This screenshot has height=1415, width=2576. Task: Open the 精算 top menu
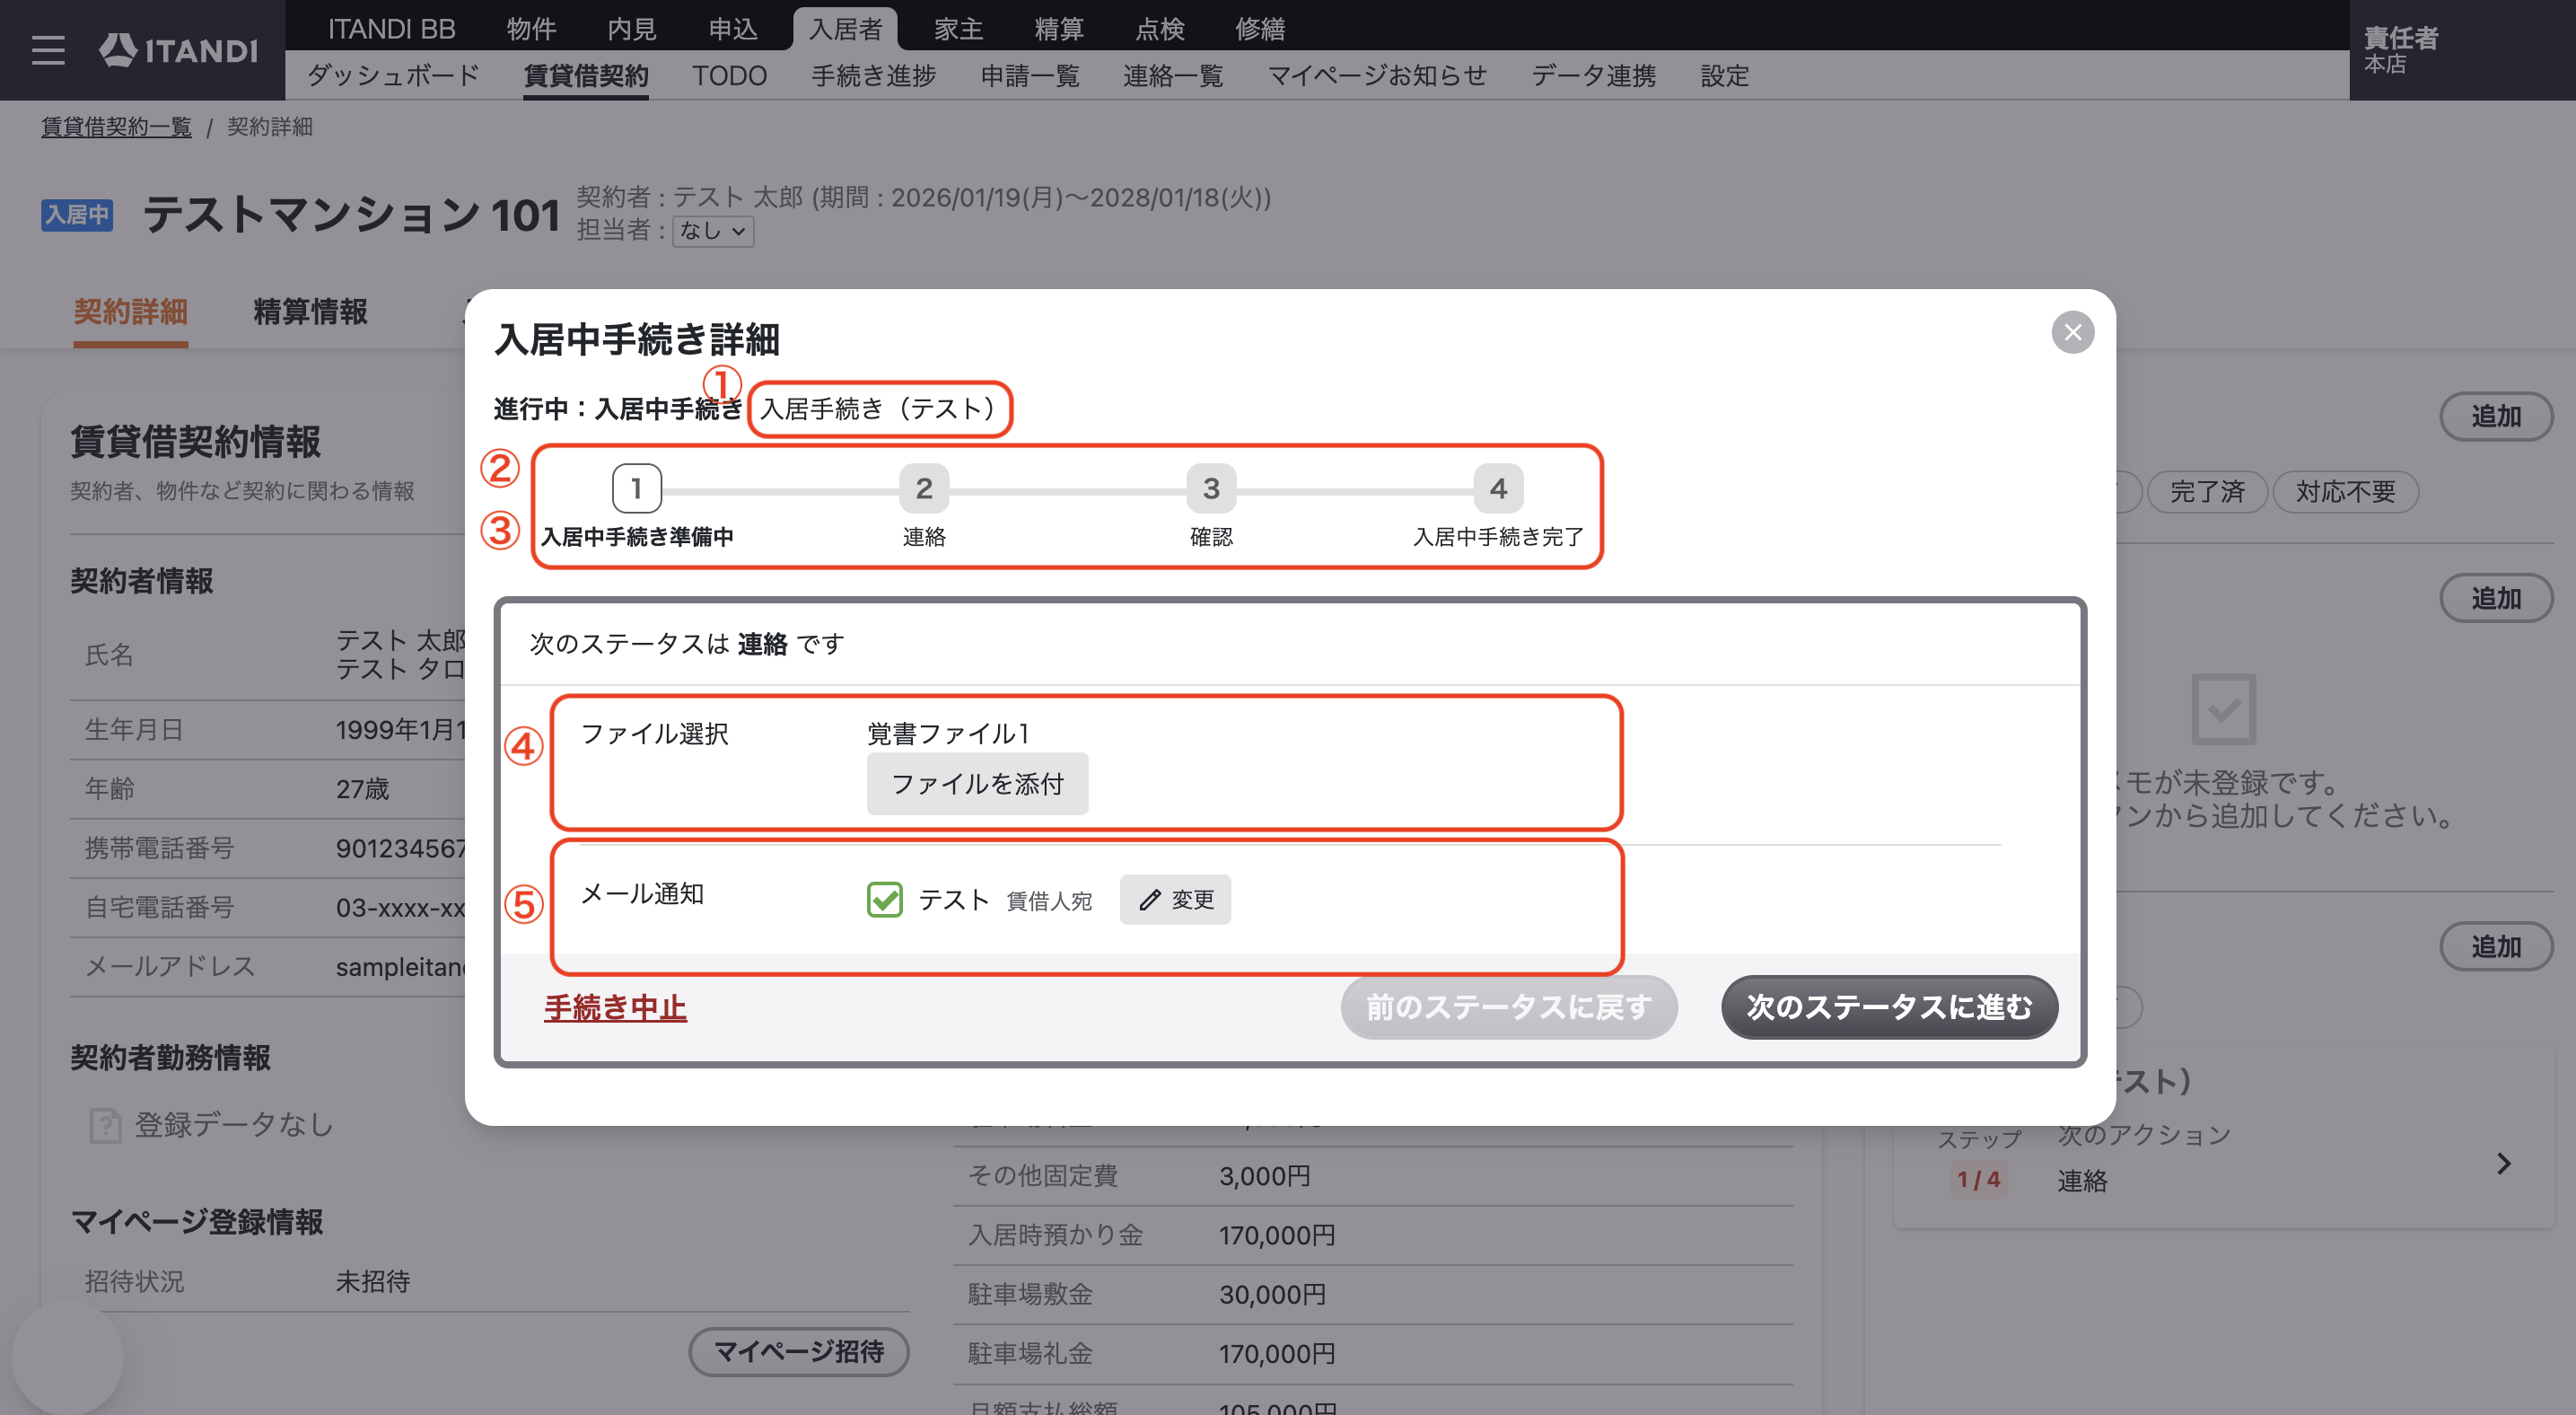1059,28
